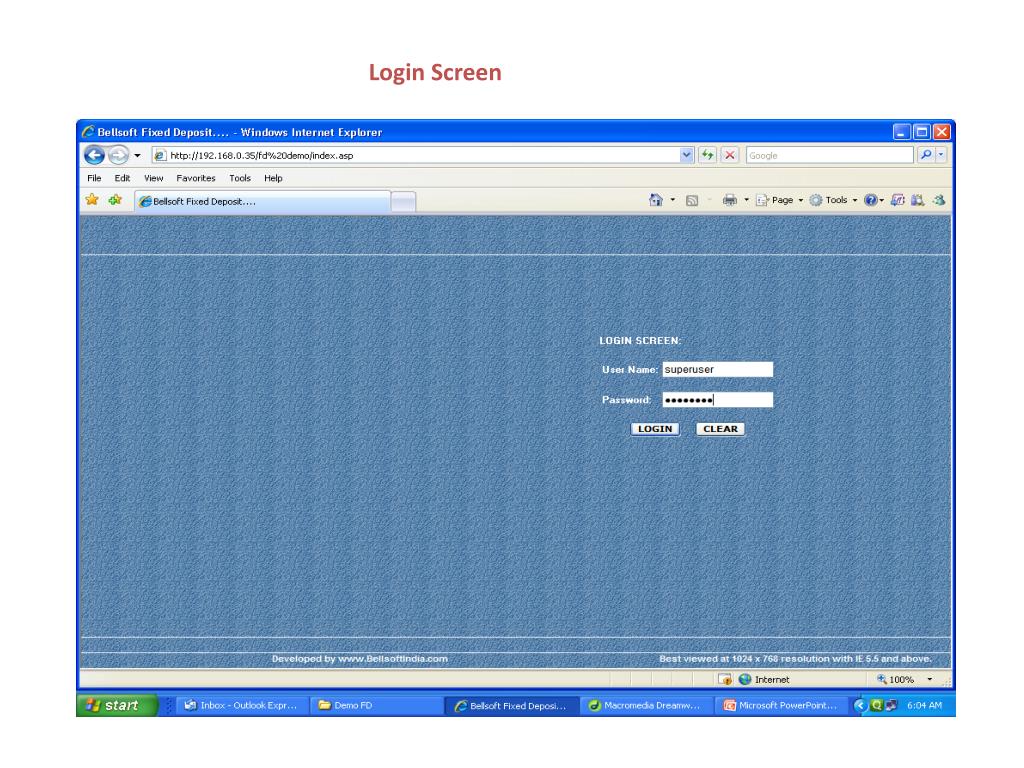
Task: Click the green Refresh arrows icon
Action: 707,155
